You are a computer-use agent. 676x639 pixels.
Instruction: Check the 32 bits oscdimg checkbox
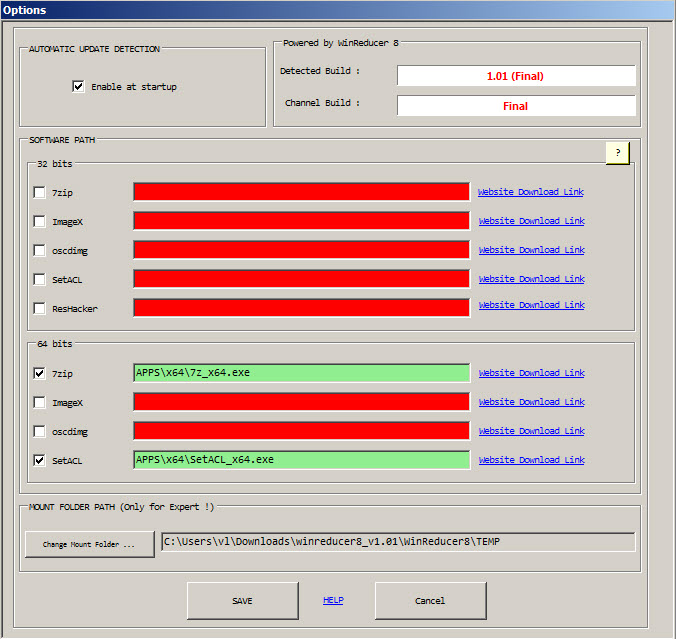coord(39,250)
